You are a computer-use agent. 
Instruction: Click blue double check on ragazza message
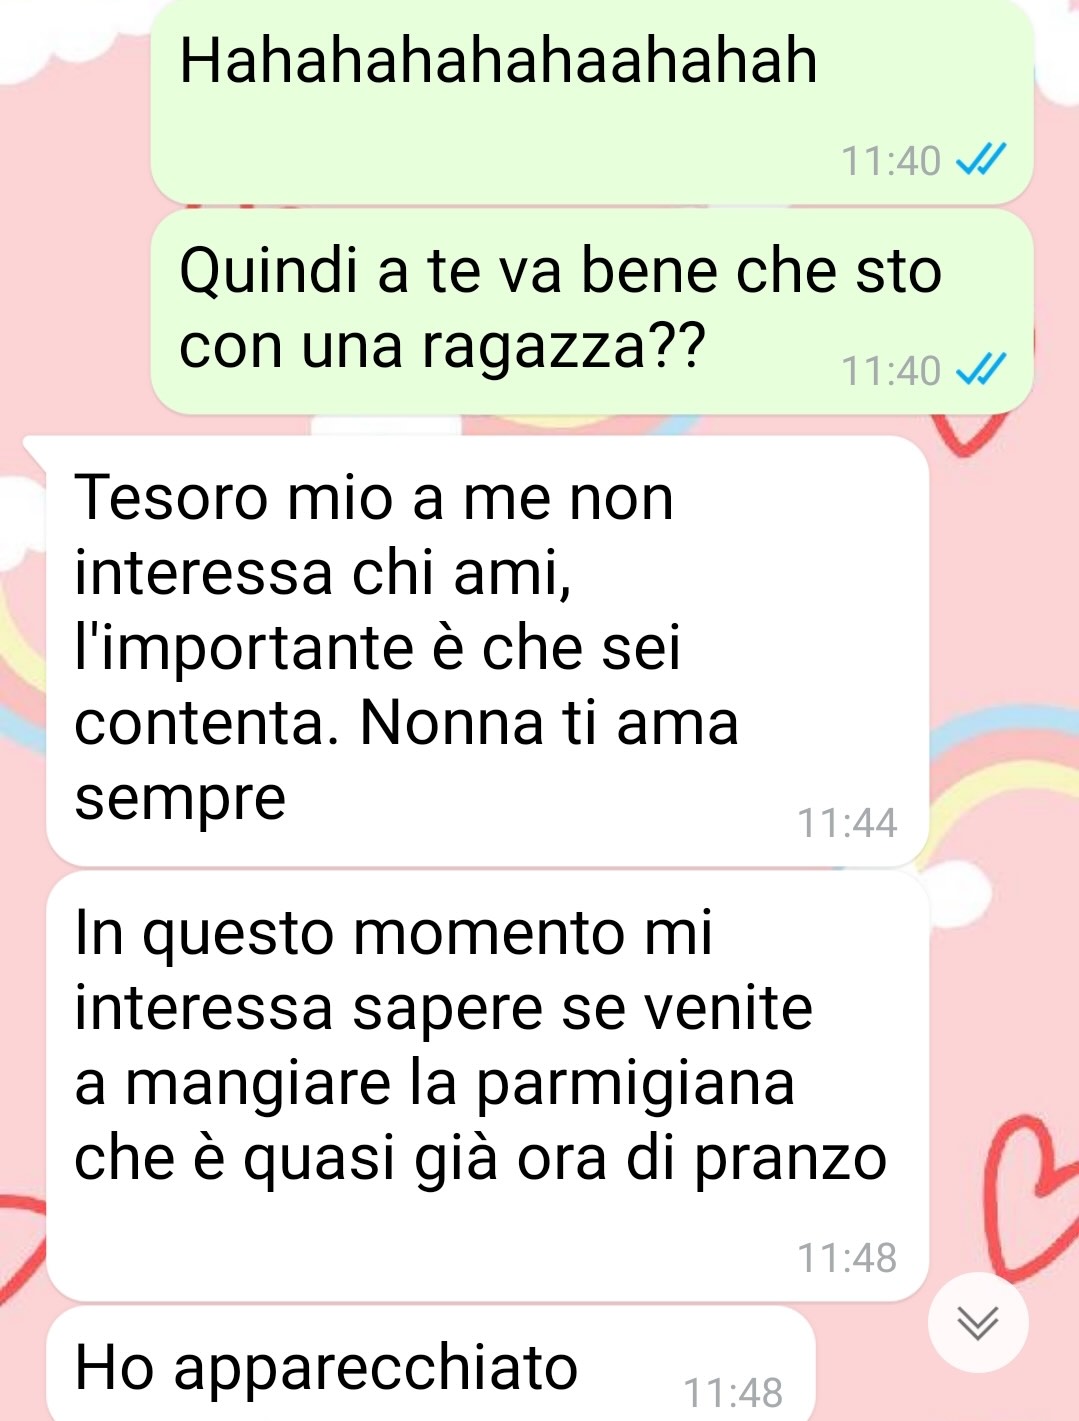[x=980, y=370]
